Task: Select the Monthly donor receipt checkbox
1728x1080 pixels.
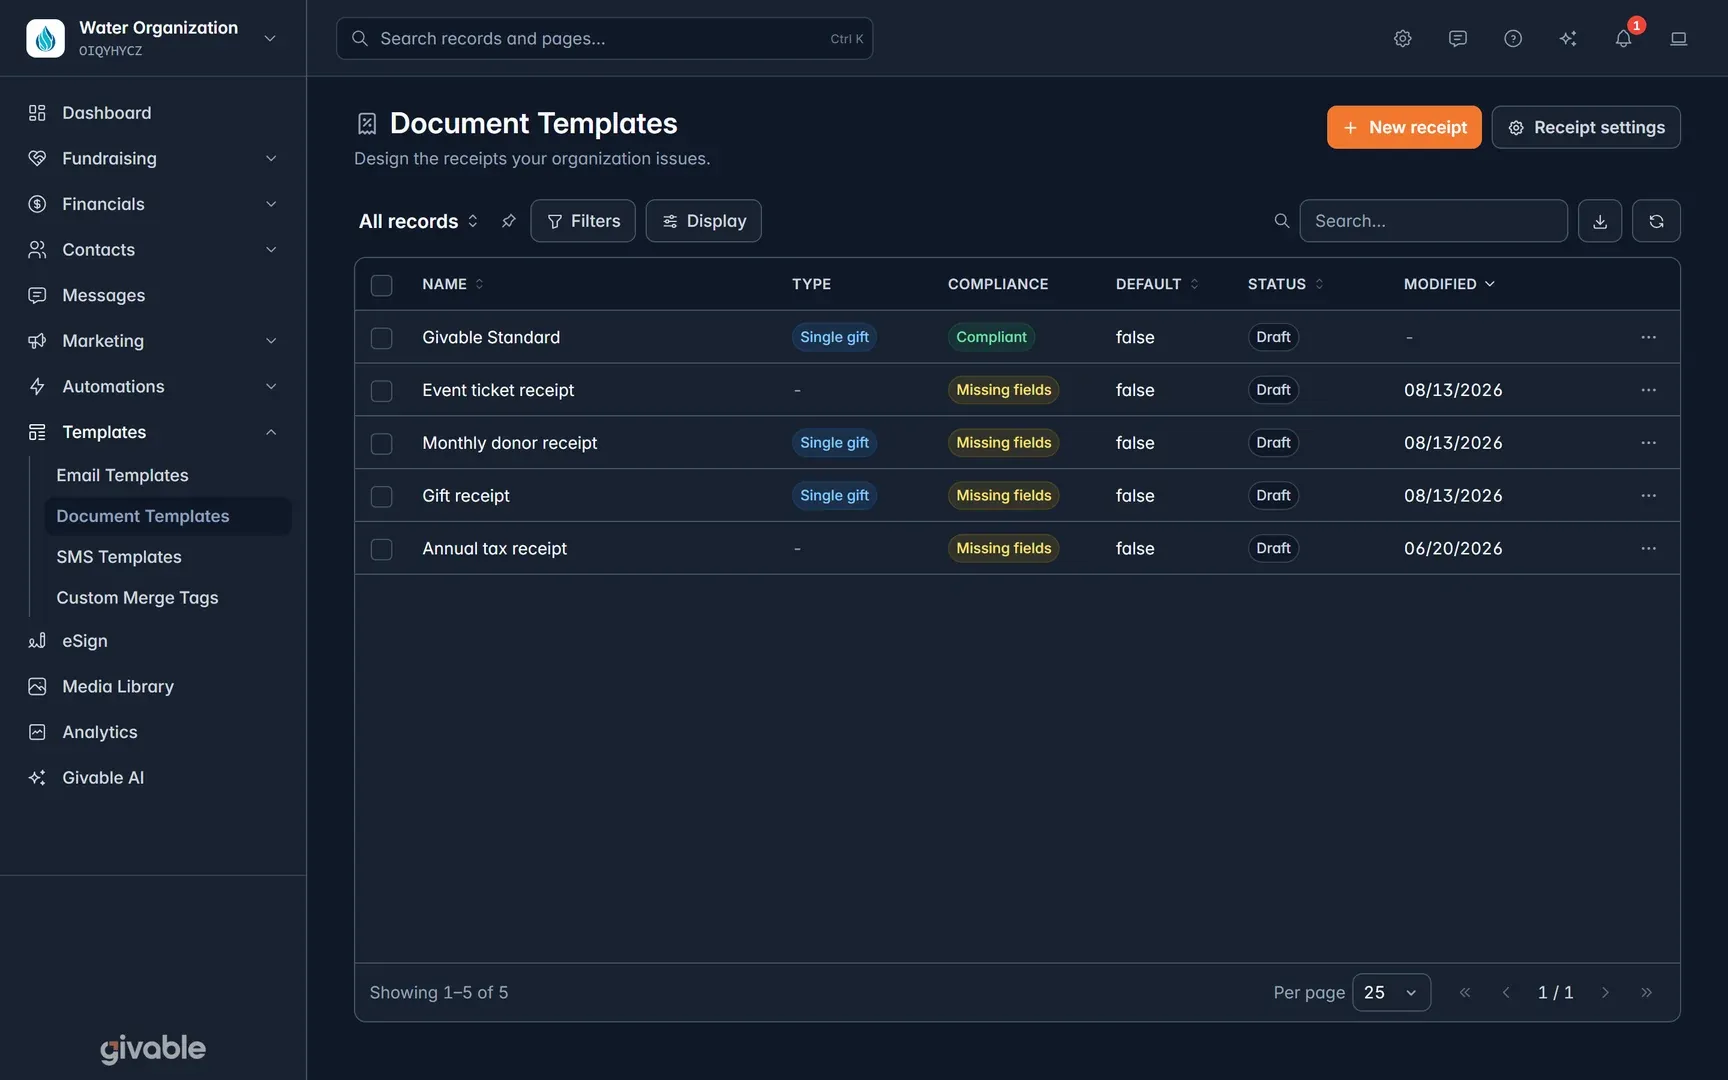Action: pos(381,444)
